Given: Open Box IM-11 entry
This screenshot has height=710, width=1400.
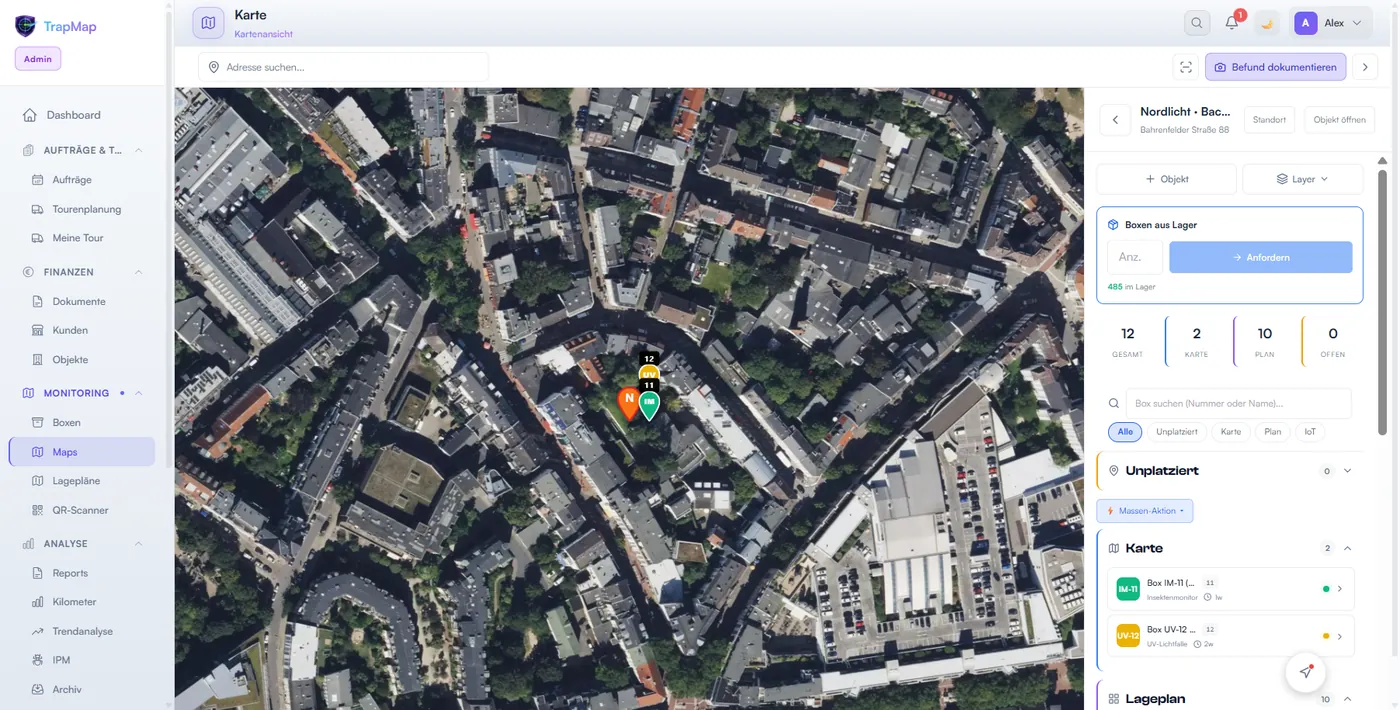Looking at the screenshot, I should pos(1231,589).
